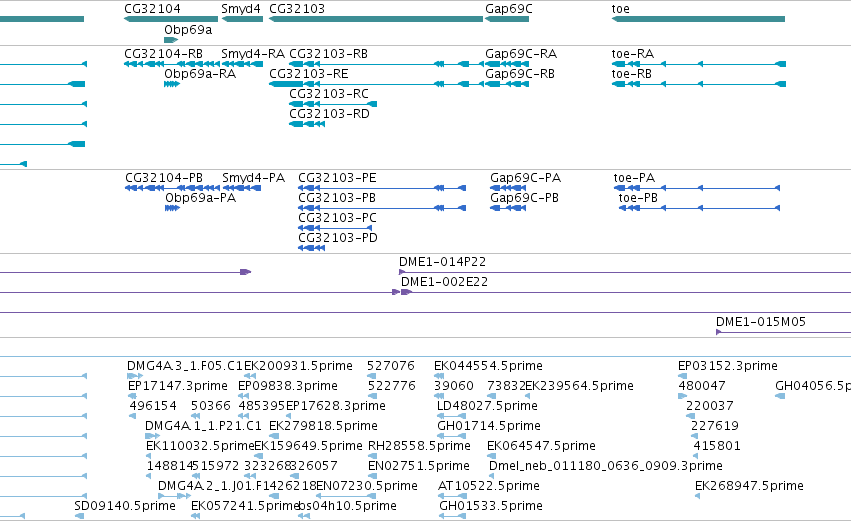
Task: Select EST EP17628.3prime label
Action: click(335, 406)
